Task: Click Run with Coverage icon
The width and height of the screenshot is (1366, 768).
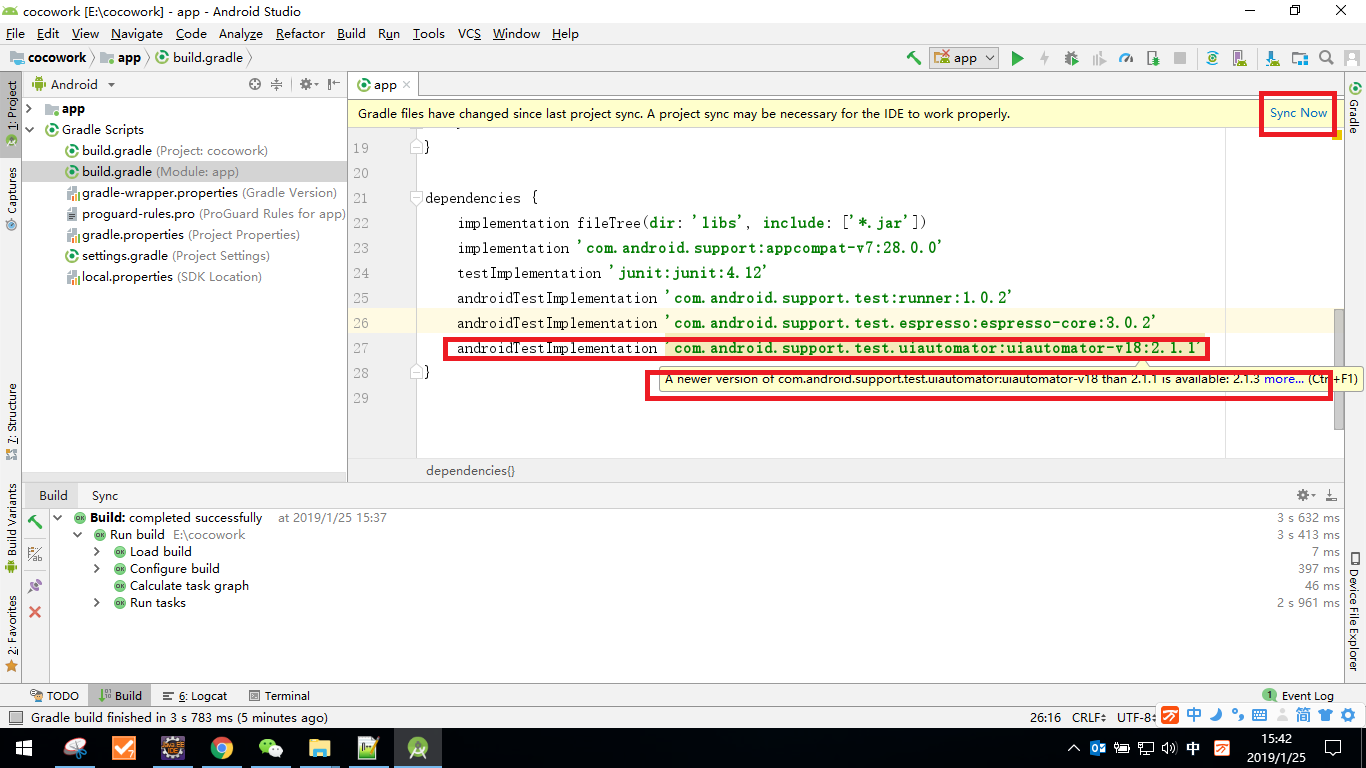Action: [1099, 58]
